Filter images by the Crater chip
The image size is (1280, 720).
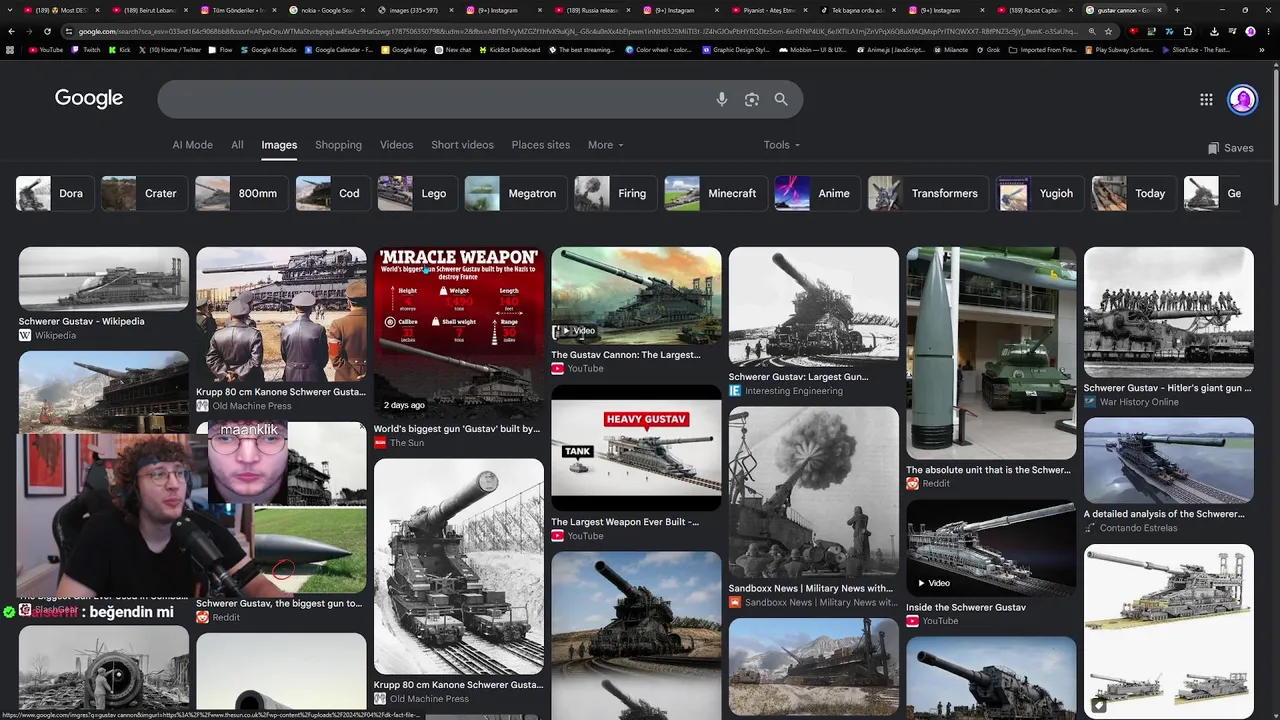pos(143,193)
